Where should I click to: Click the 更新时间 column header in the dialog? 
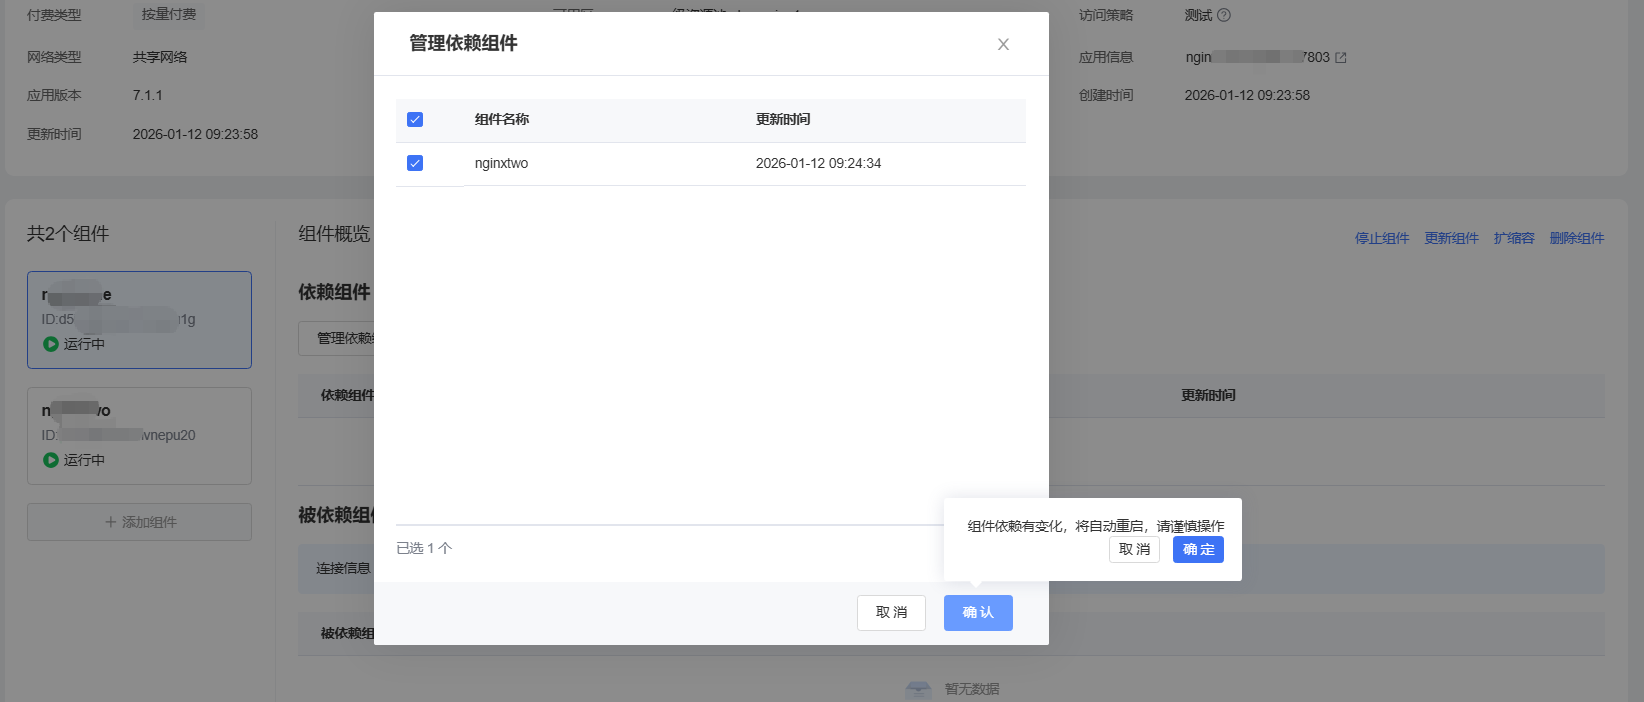783,120
